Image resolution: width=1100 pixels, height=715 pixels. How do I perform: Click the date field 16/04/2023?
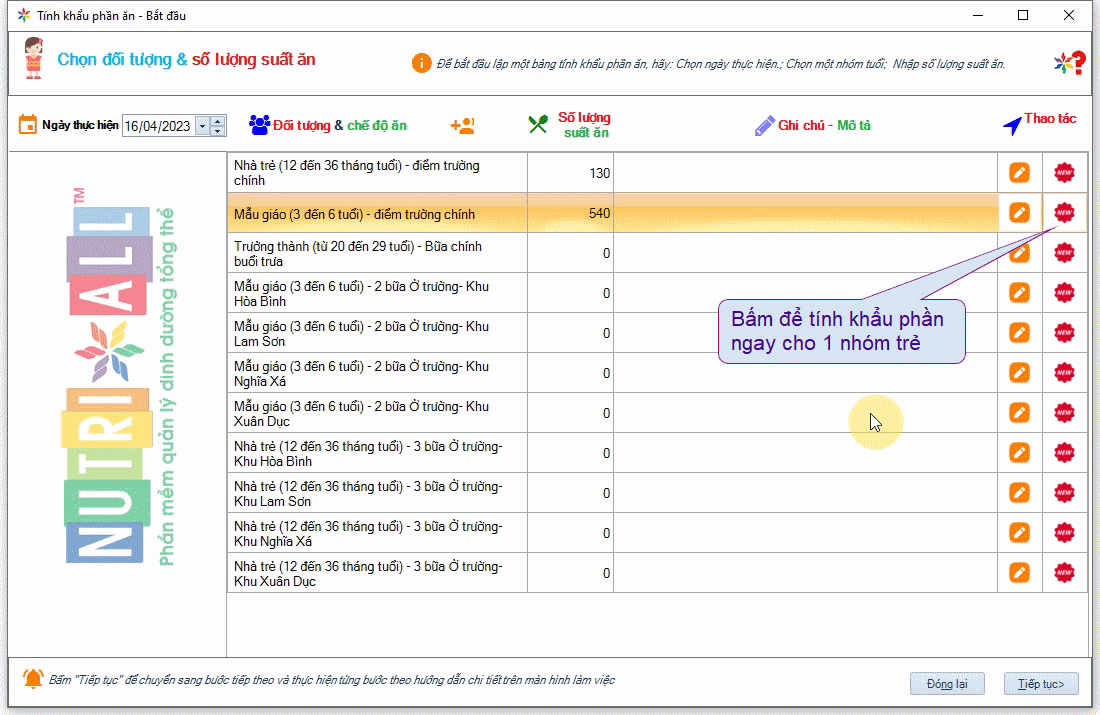[x=157, y=126]
